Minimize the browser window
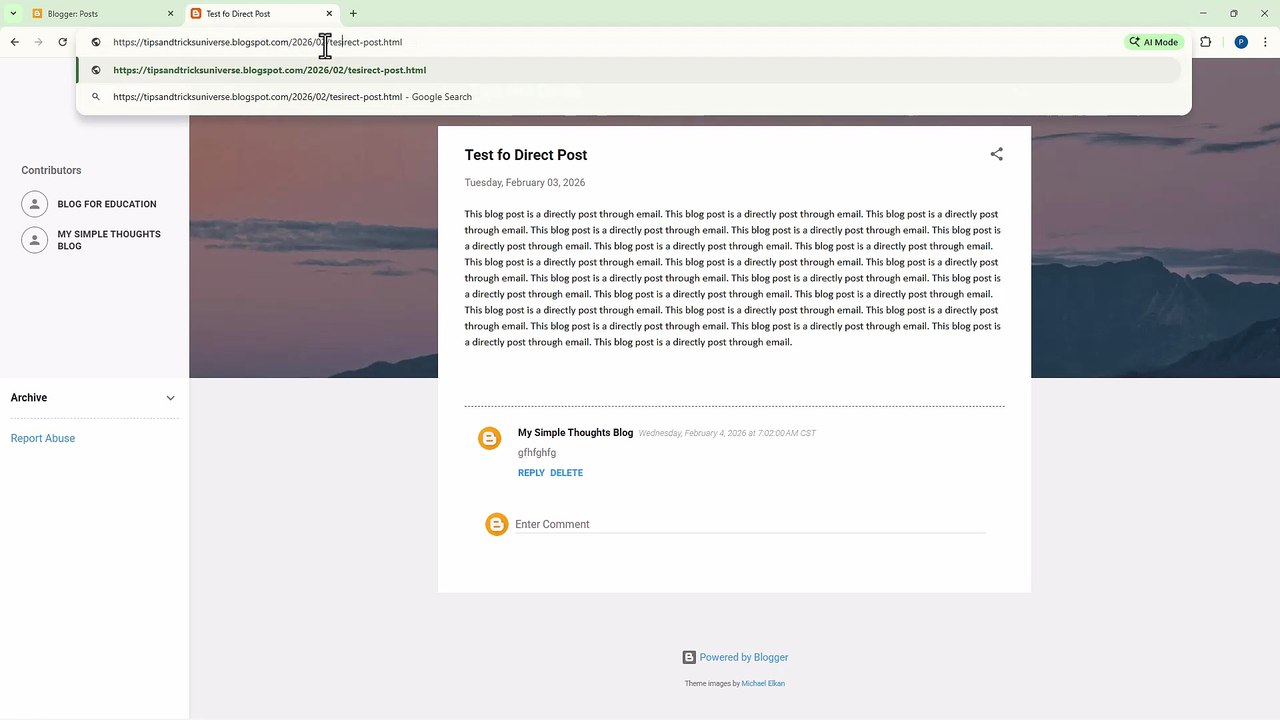The width and height of the screenshot is (1280, 720). click(1203, 14)
